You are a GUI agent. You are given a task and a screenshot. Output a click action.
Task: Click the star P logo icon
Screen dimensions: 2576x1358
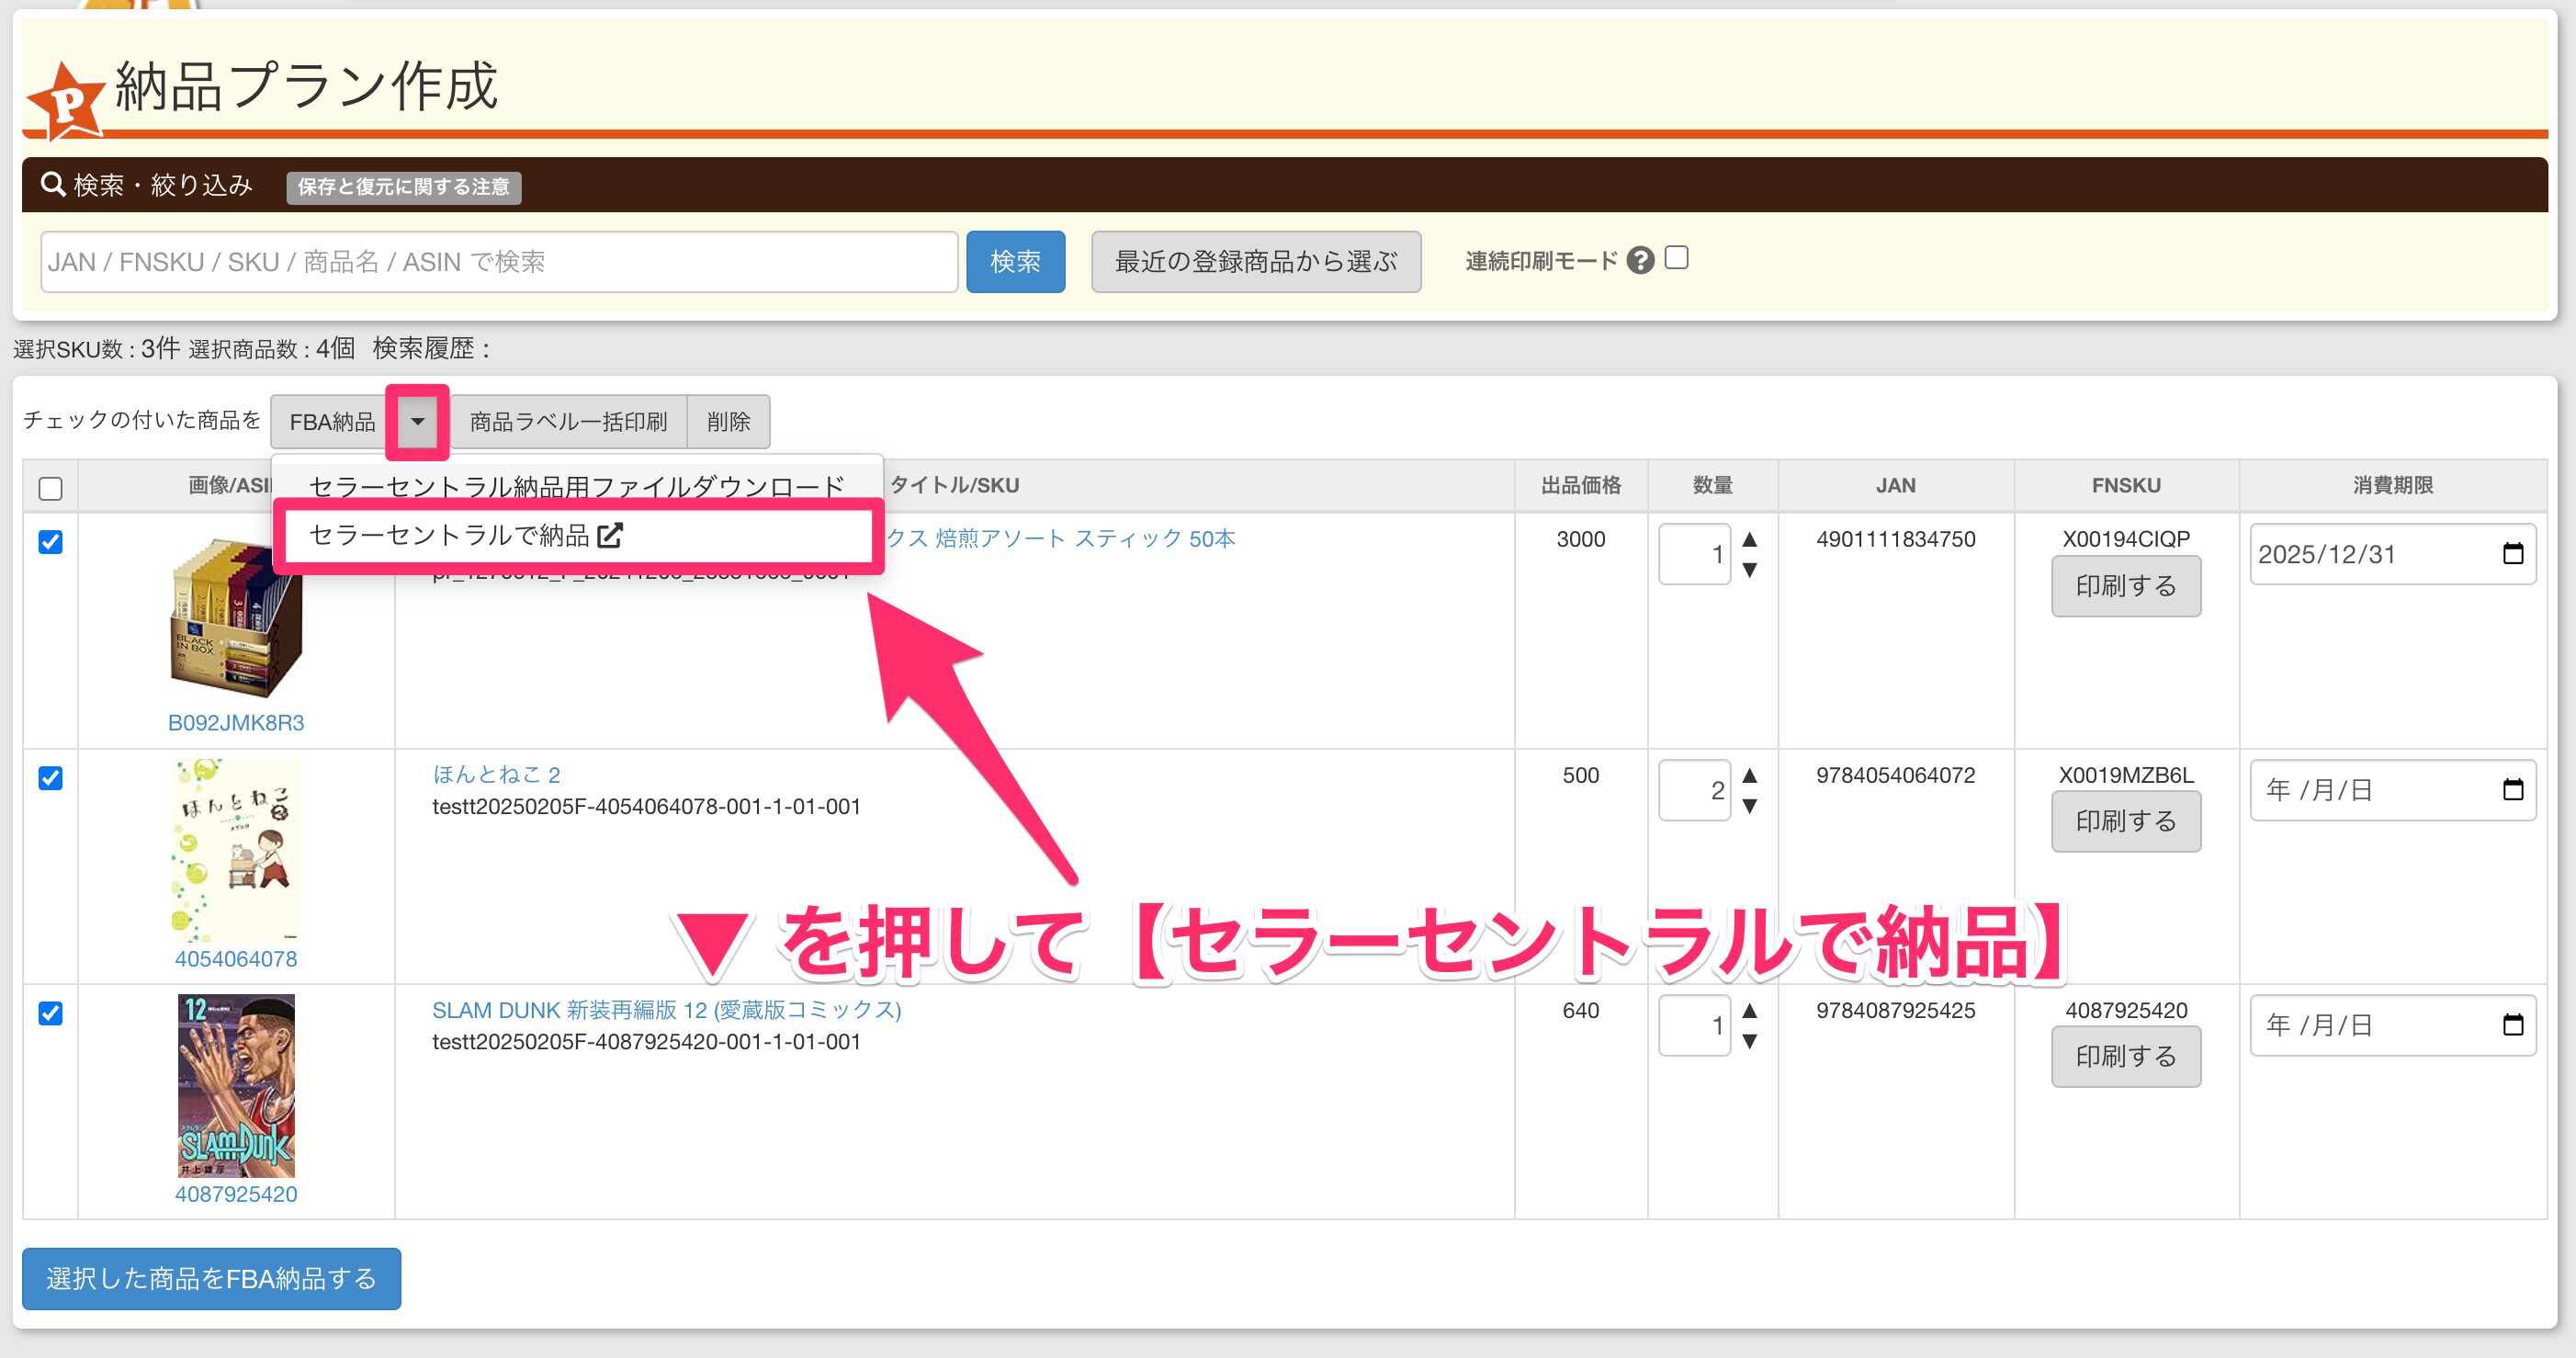[66, 102]
